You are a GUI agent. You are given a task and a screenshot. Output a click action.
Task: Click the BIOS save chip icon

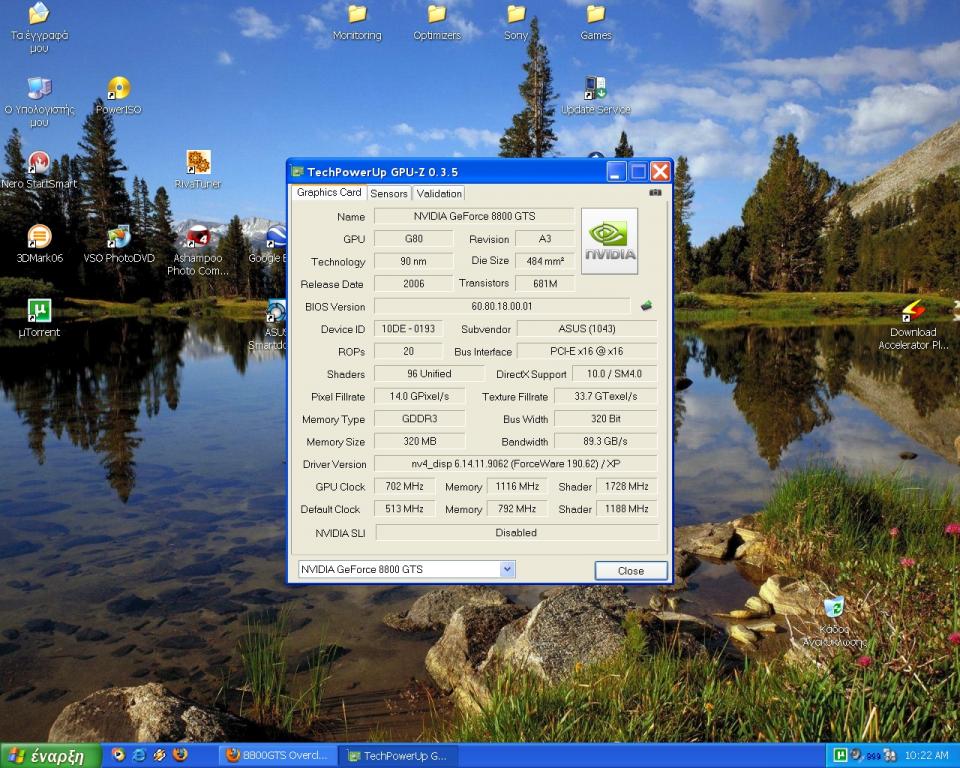[x=646, y=306]
